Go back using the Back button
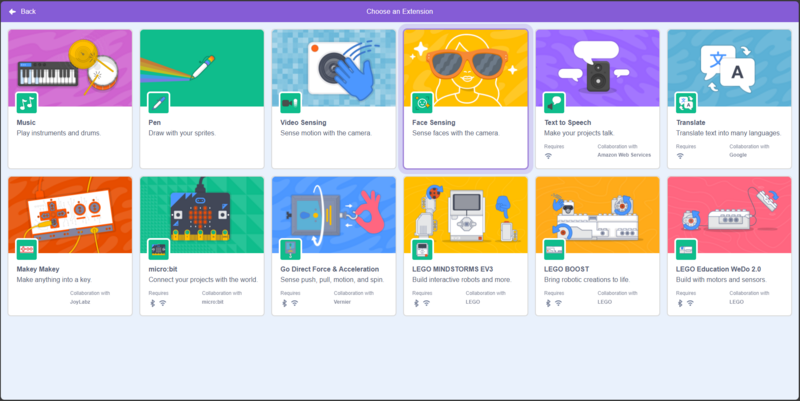800x401 pixels. [22, 11]
